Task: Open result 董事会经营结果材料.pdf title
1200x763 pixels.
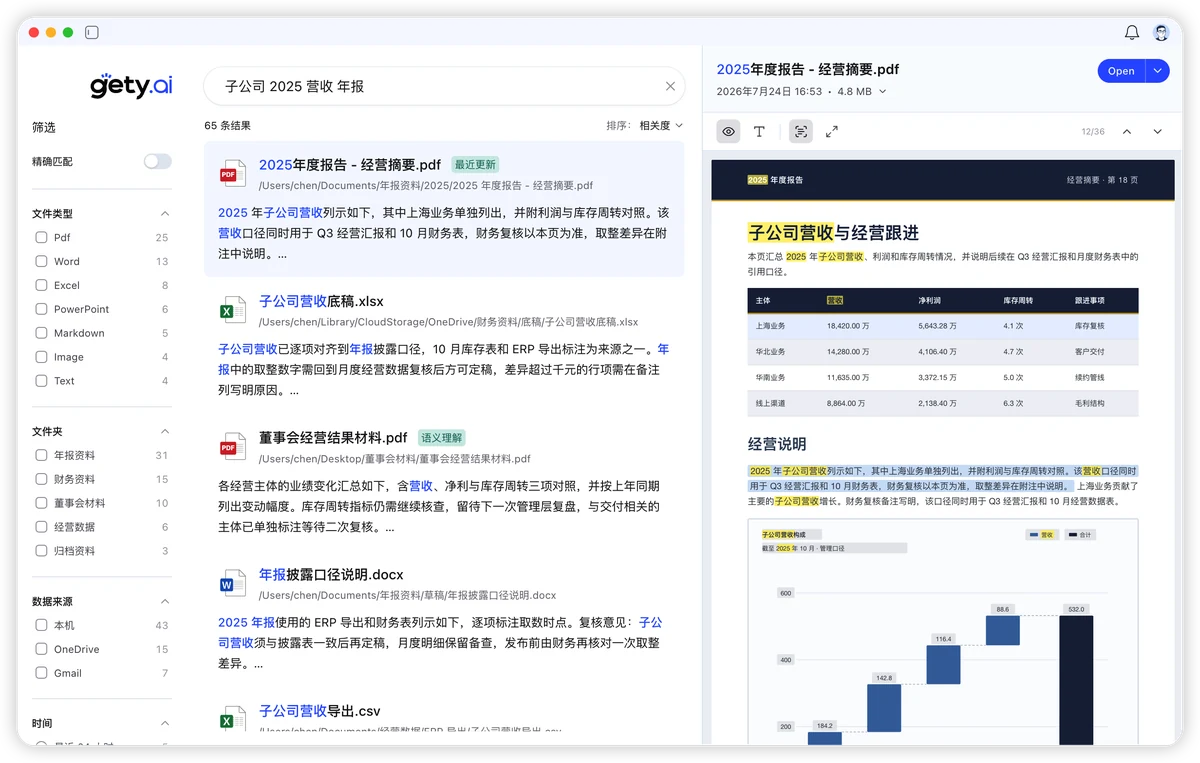Action: 333,438
